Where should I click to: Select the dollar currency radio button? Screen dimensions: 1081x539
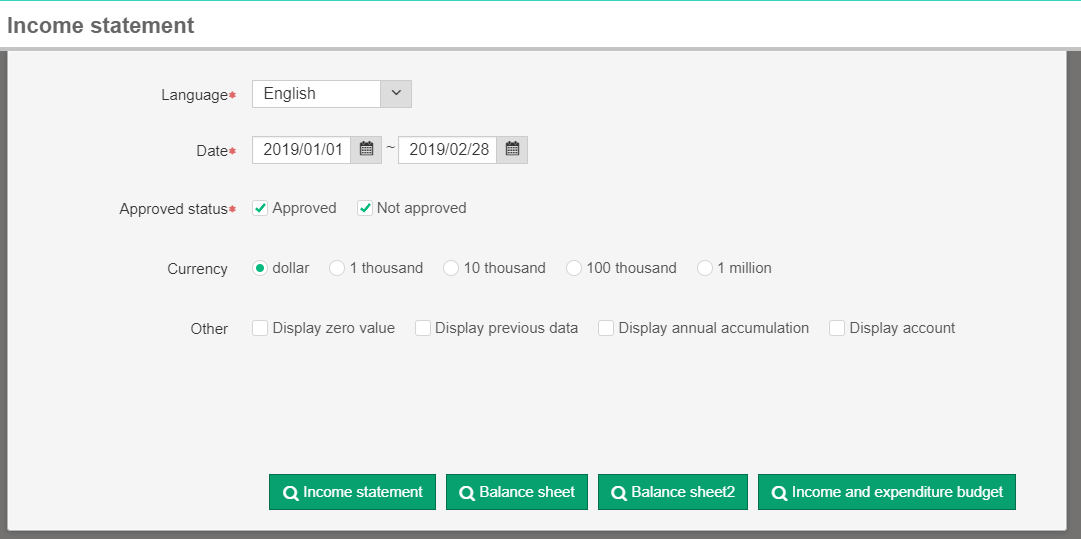[260, 268]
